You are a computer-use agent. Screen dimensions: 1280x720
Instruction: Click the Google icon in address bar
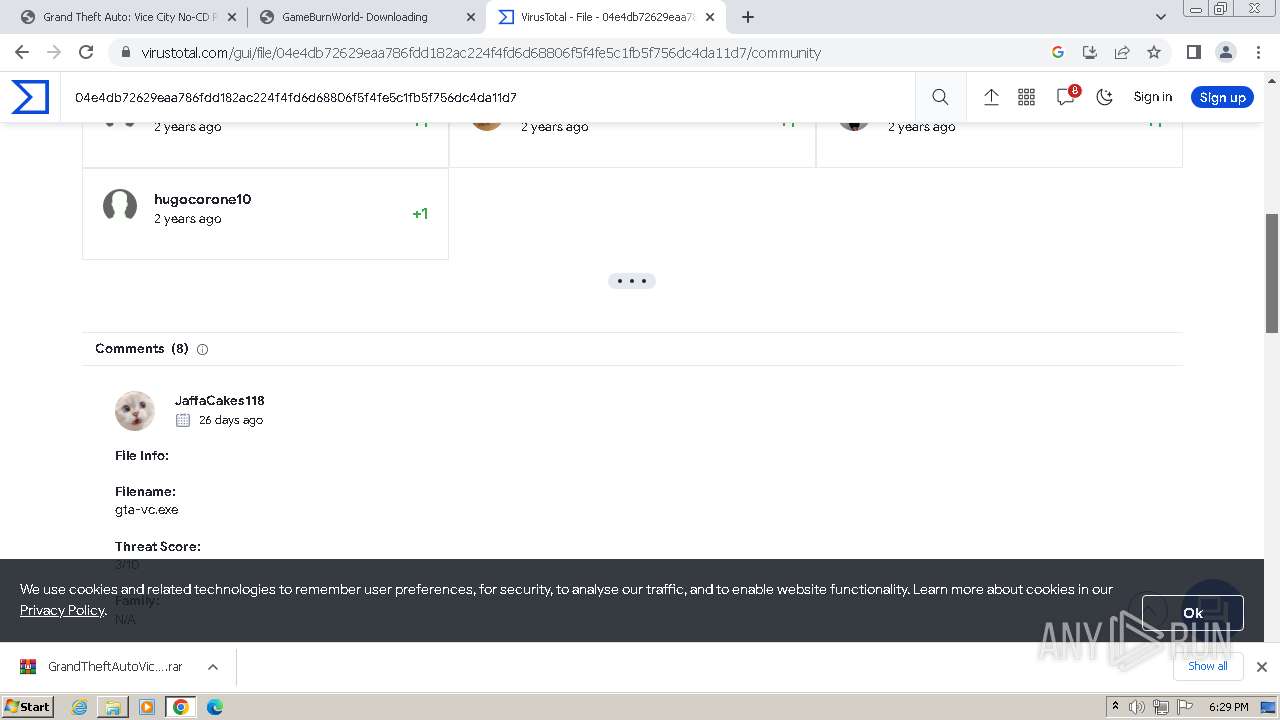coord(1058,52)
